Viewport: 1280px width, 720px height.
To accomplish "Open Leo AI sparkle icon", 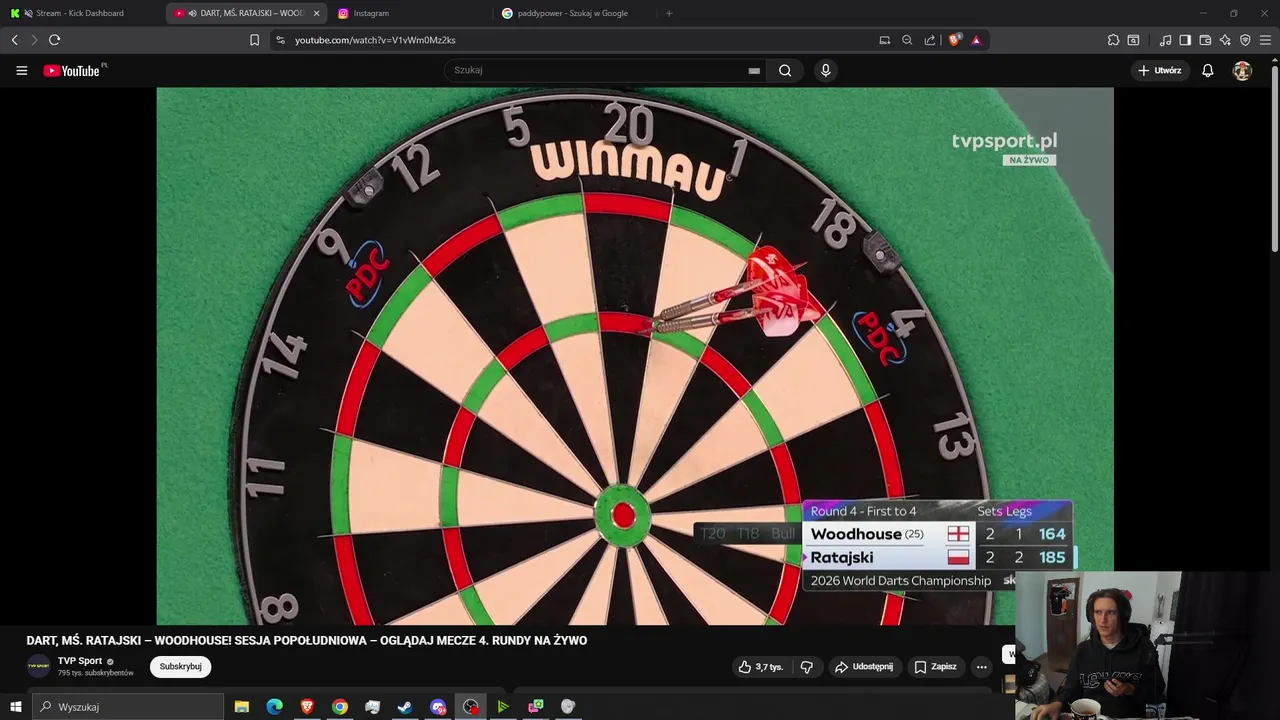I will [1225, 40].
